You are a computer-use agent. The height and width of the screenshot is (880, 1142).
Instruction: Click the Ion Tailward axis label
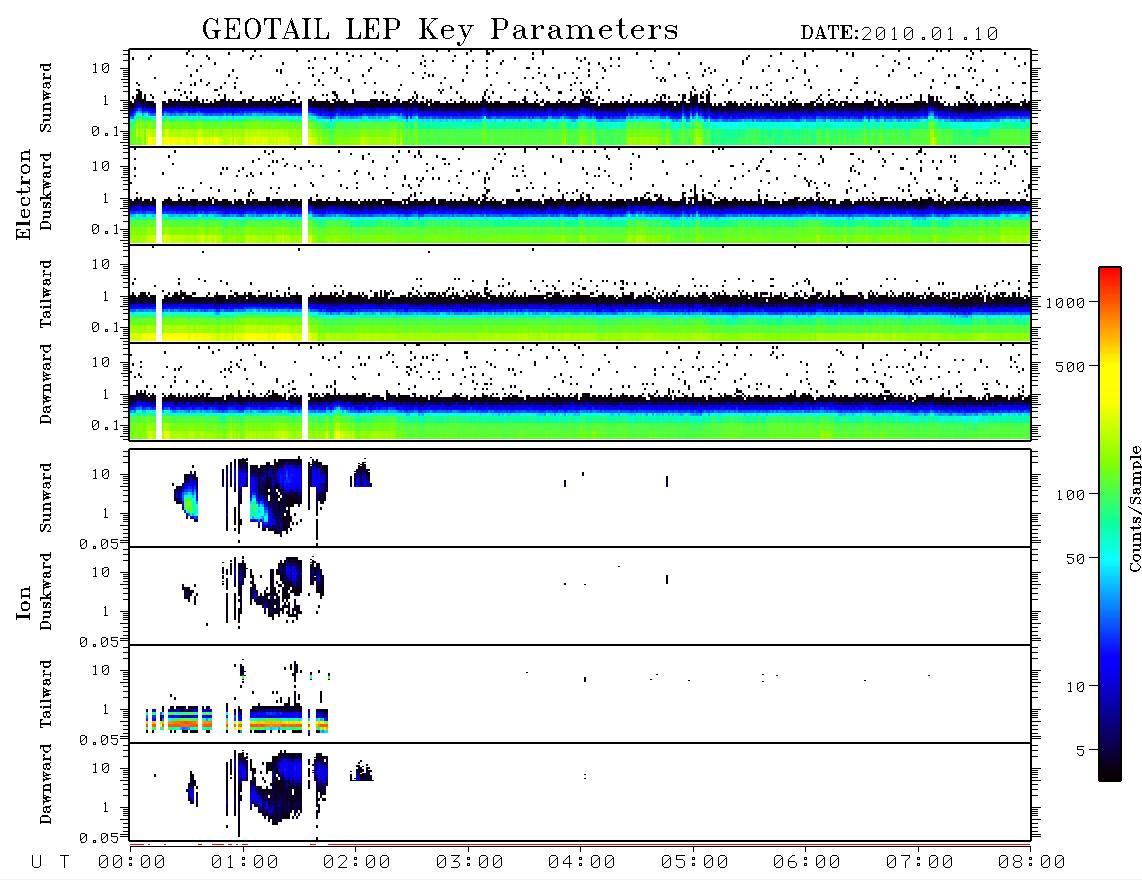[46, 694]
